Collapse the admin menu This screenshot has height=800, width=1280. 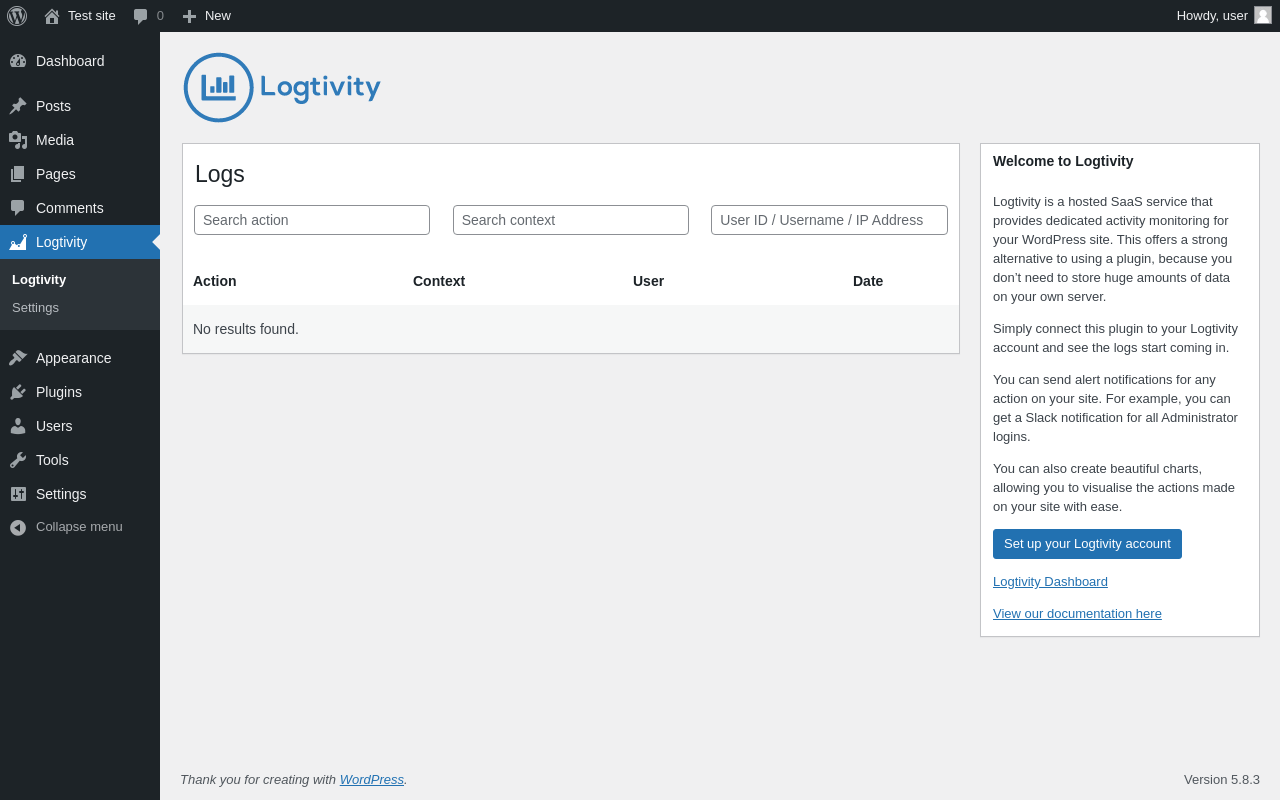pos(79,527)
